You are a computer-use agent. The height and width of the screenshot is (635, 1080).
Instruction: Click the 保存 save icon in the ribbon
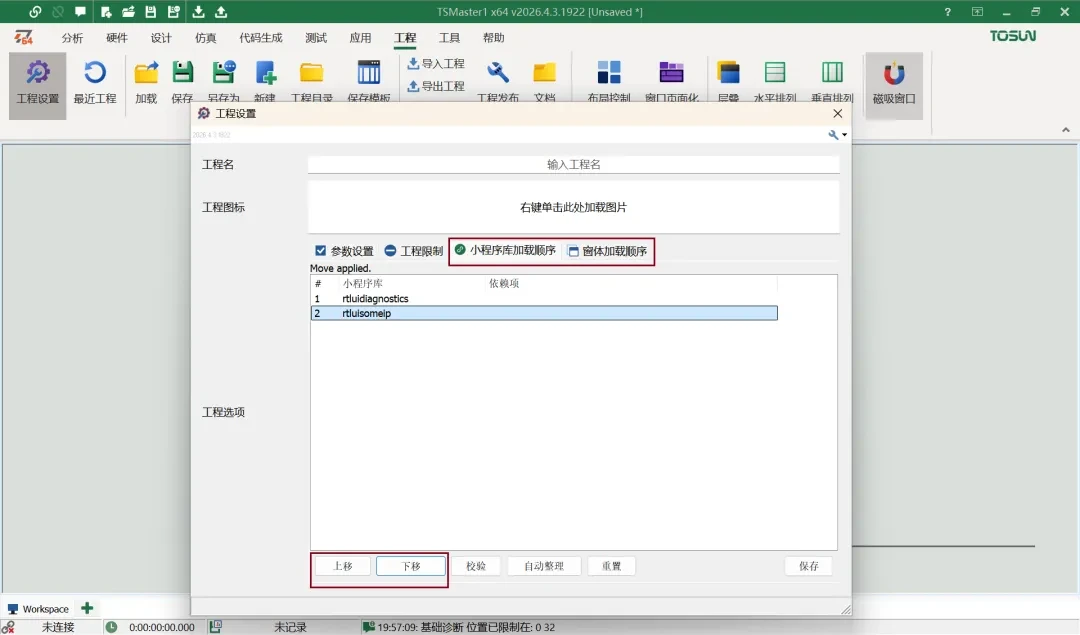183,80
